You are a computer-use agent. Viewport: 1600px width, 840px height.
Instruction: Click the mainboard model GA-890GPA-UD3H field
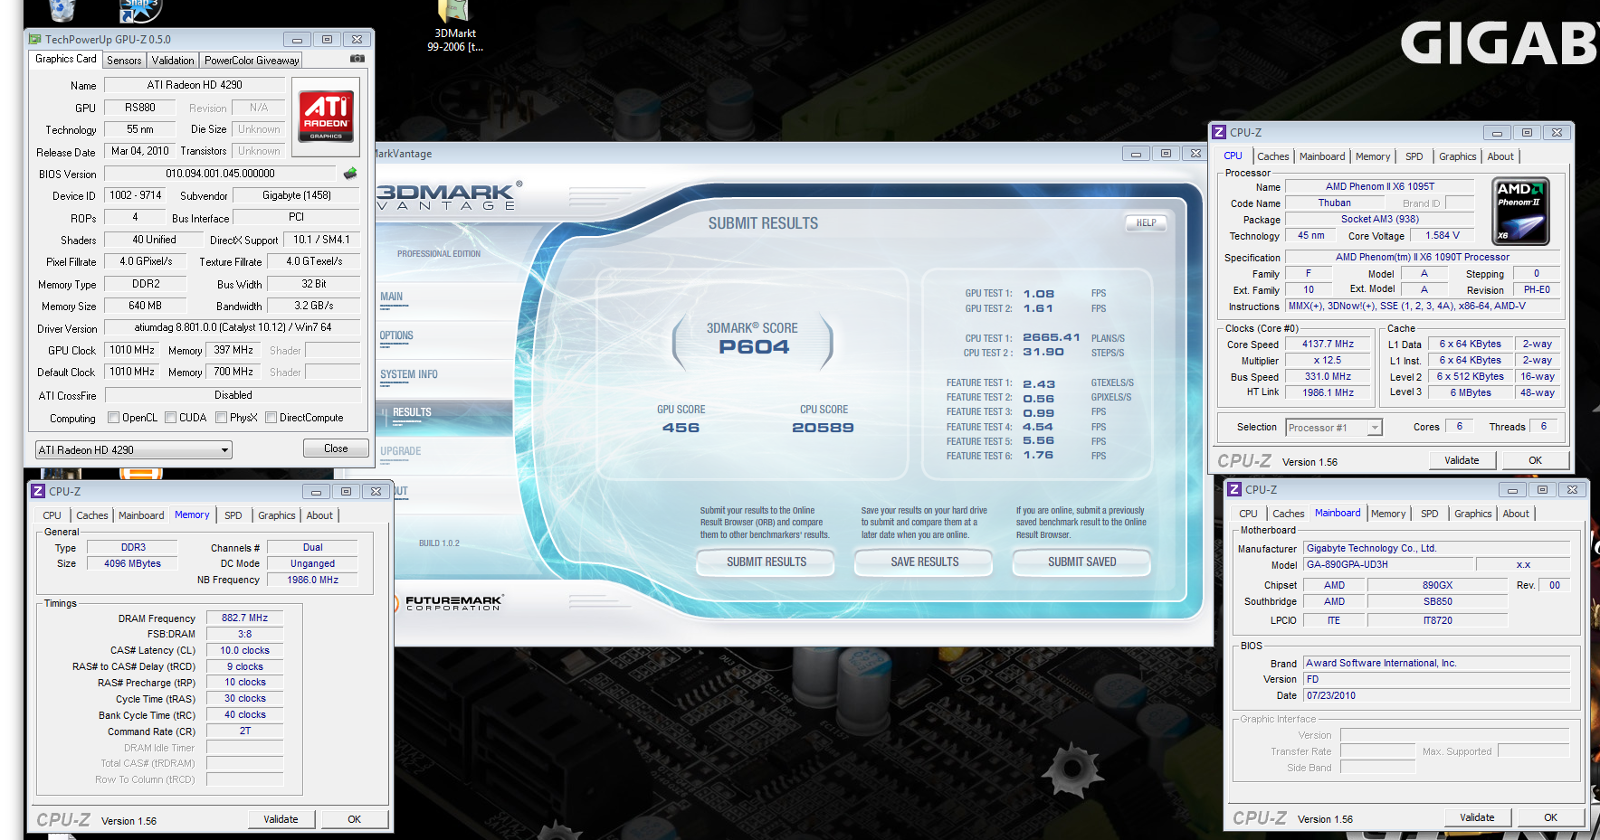pos(1388,564)
